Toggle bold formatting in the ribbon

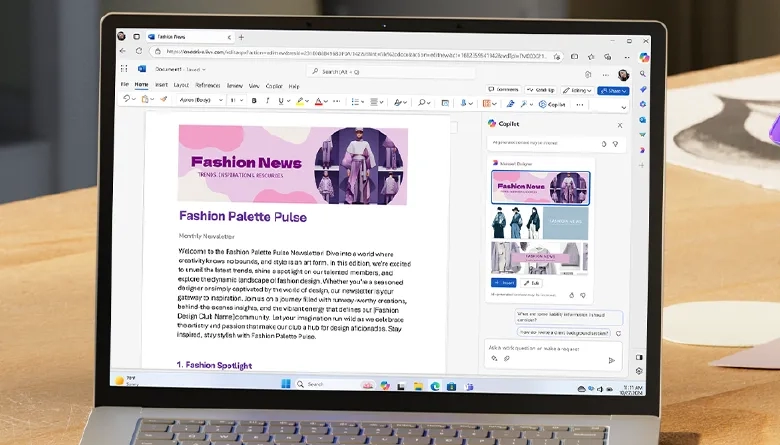pyautogui.click(x=254, y=101)
